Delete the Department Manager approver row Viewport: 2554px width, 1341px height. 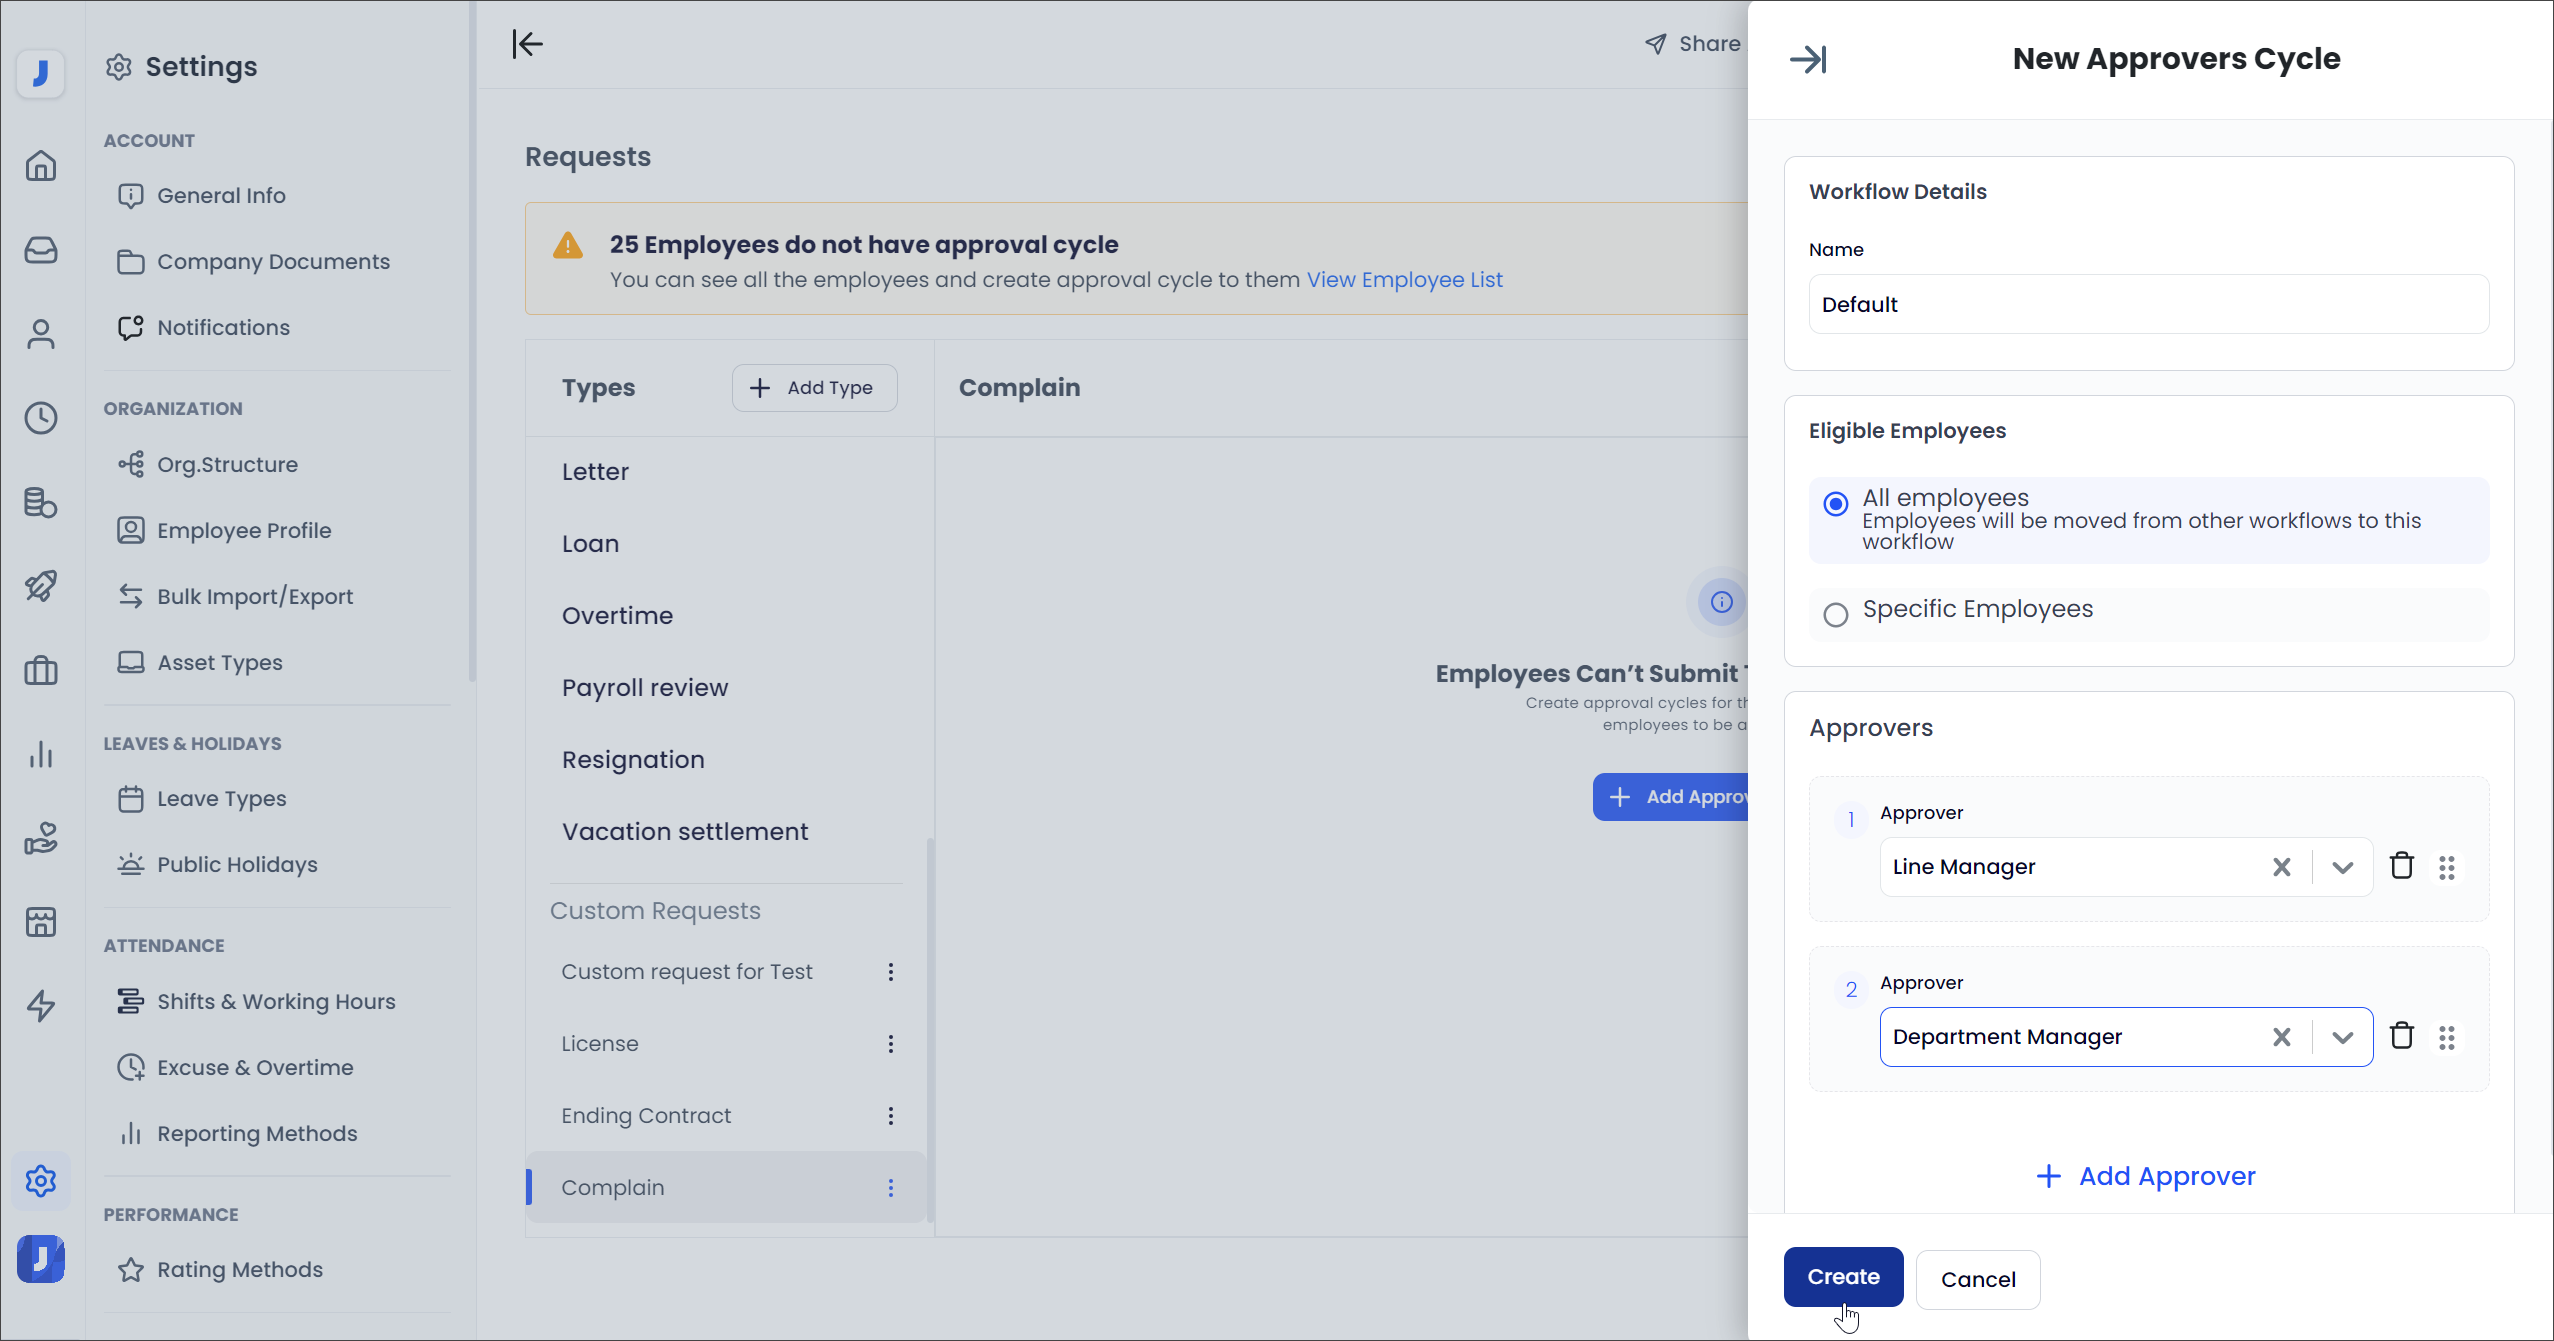tap(2401, 1036)
